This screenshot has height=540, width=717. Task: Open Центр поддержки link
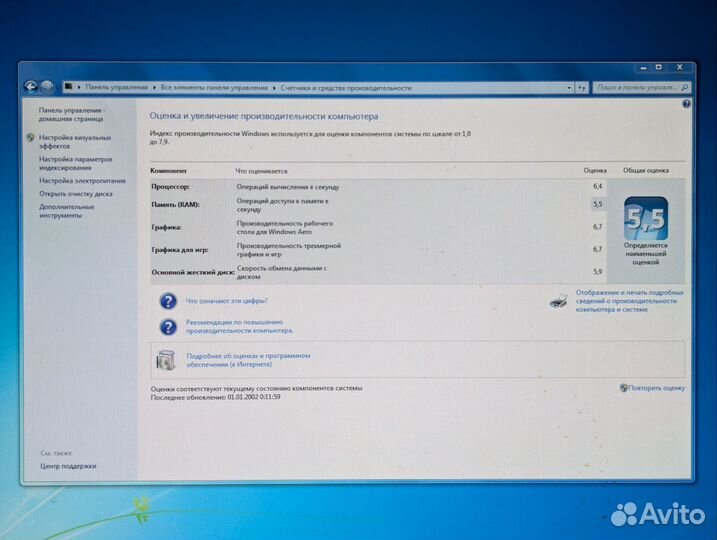(68, 466)
